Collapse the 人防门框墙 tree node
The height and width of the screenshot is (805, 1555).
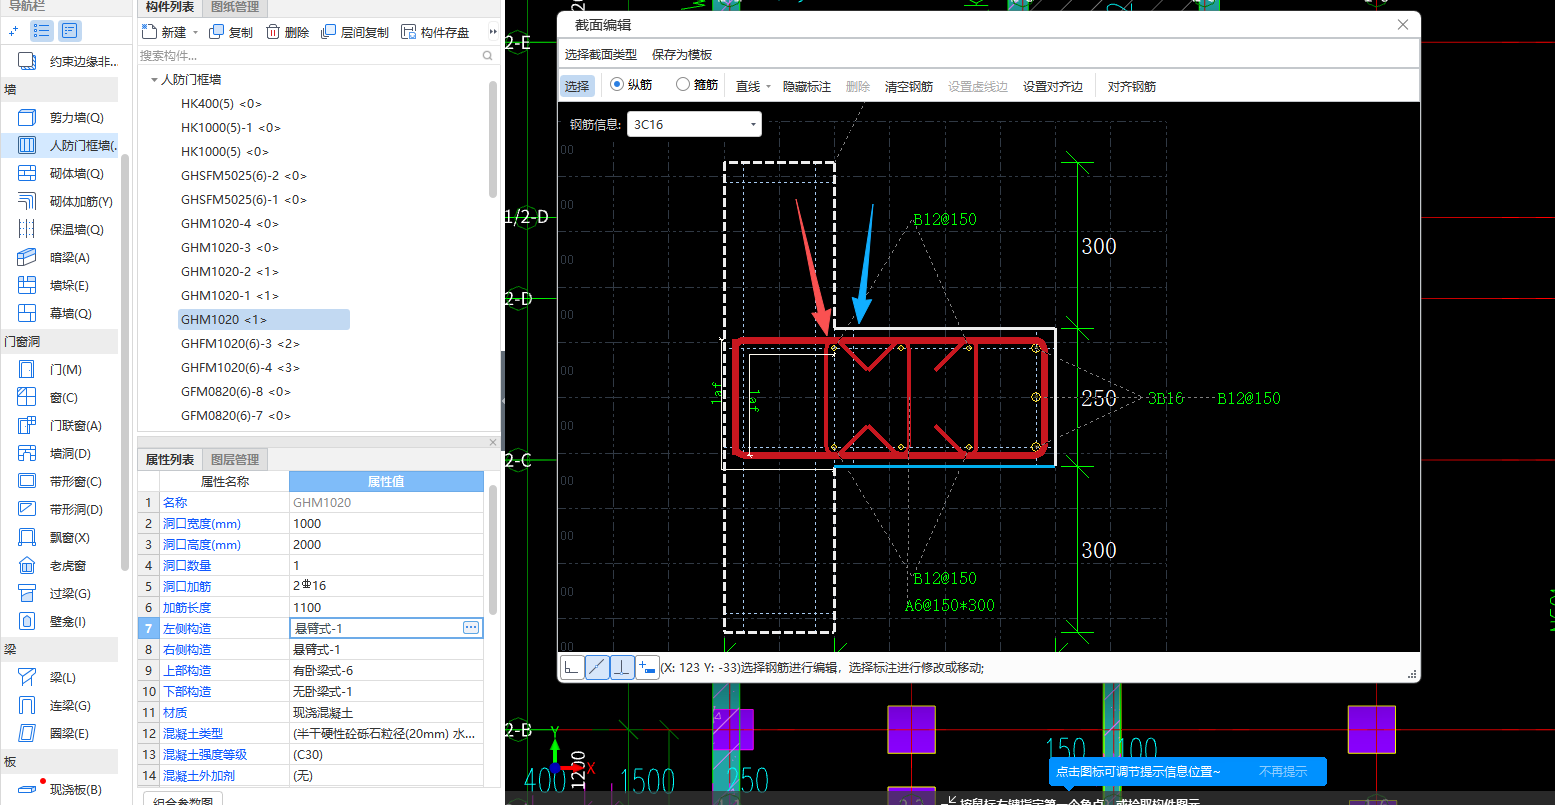click(154, 80)
